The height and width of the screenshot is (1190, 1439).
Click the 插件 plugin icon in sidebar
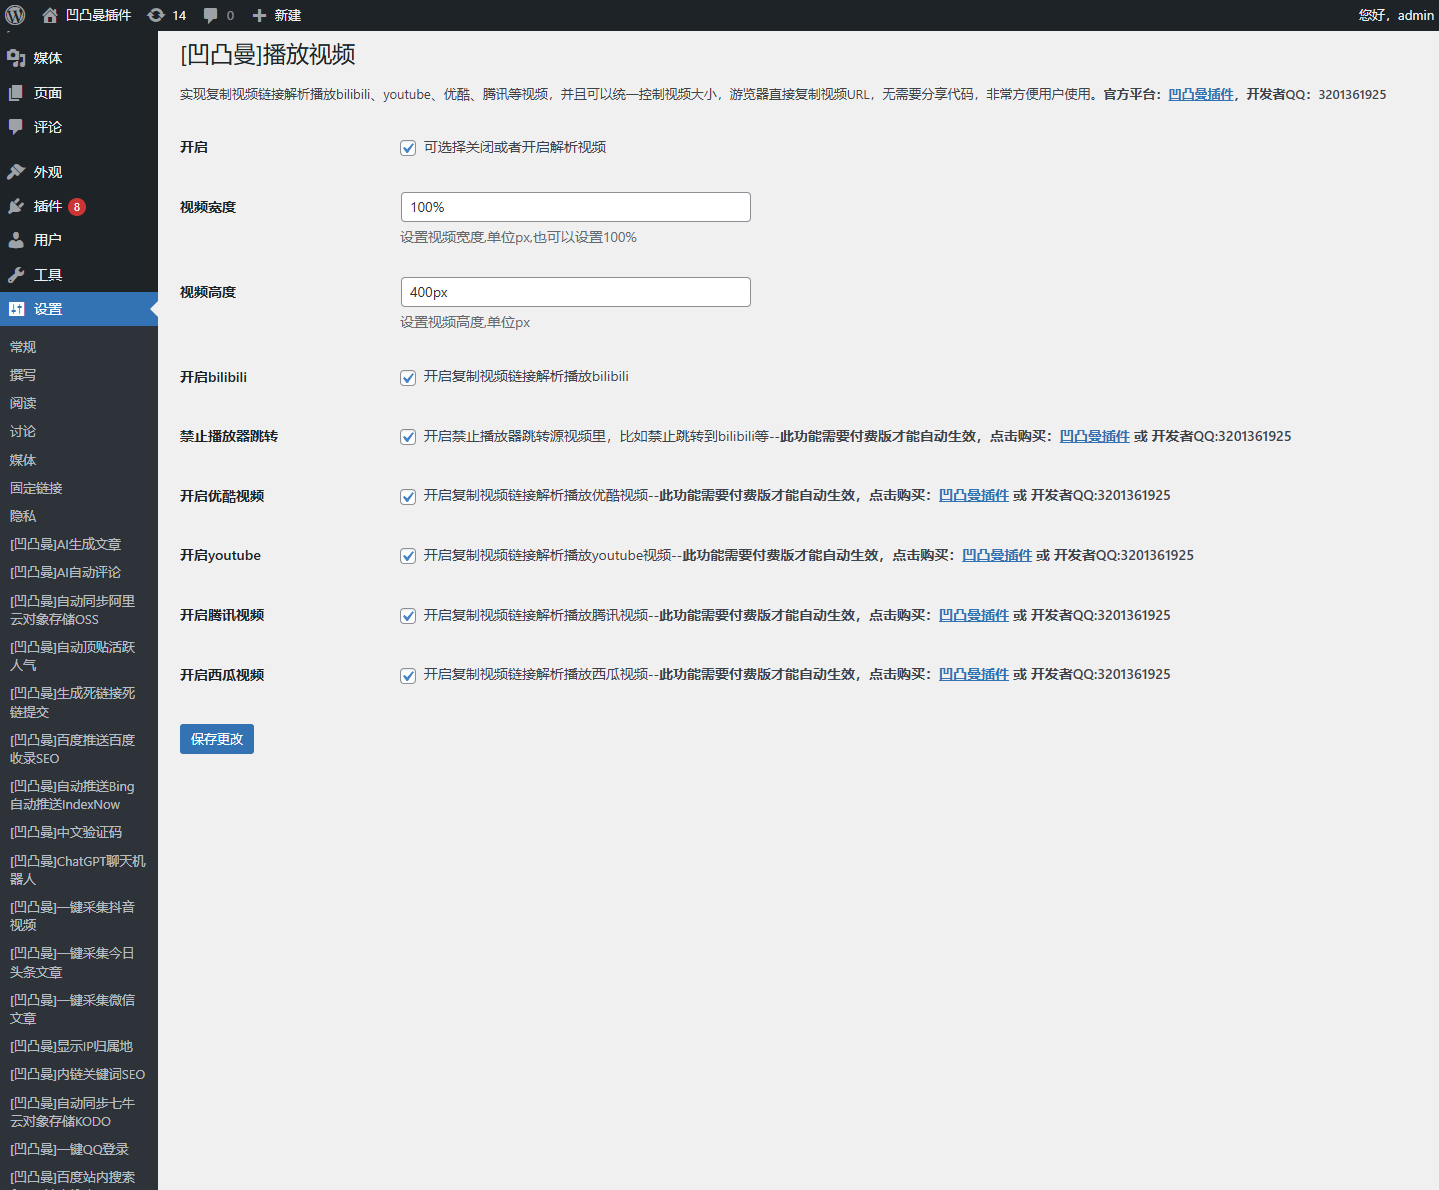(x=16, y=206)
